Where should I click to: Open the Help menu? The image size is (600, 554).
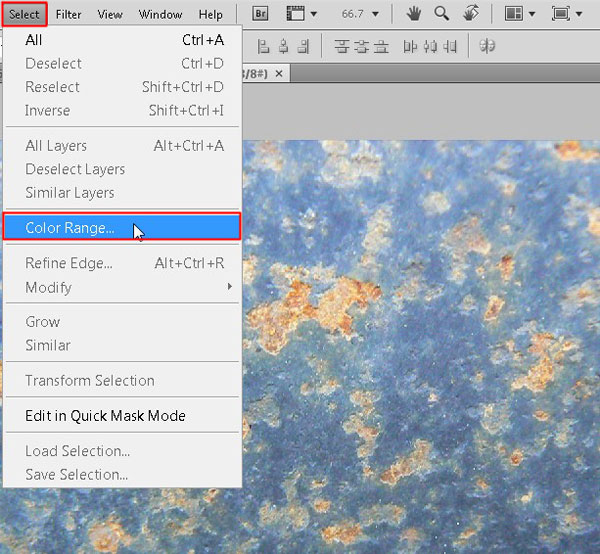210,15
